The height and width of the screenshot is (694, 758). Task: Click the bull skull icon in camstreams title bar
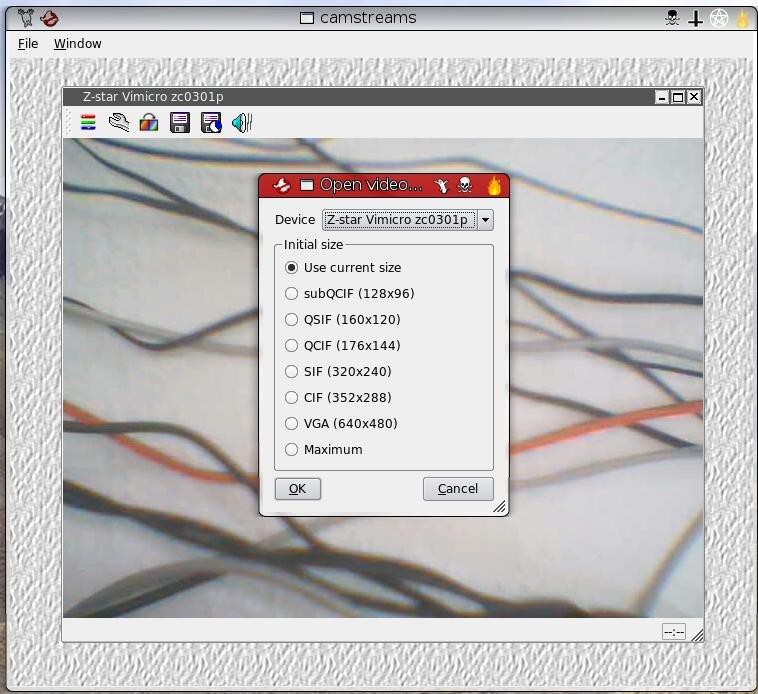[x=26, y=18]
